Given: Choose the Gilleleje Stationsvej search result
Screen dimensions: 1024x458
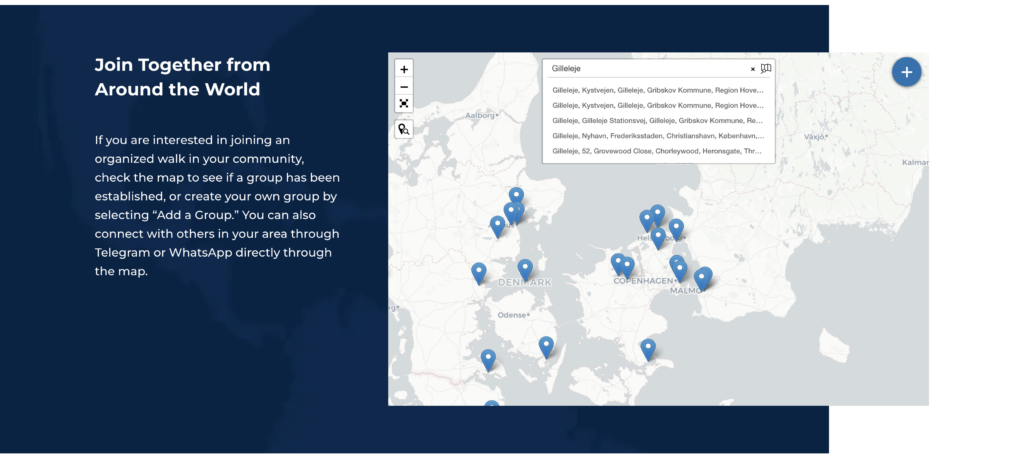Looking at the screenshot, I should [658, 121].
